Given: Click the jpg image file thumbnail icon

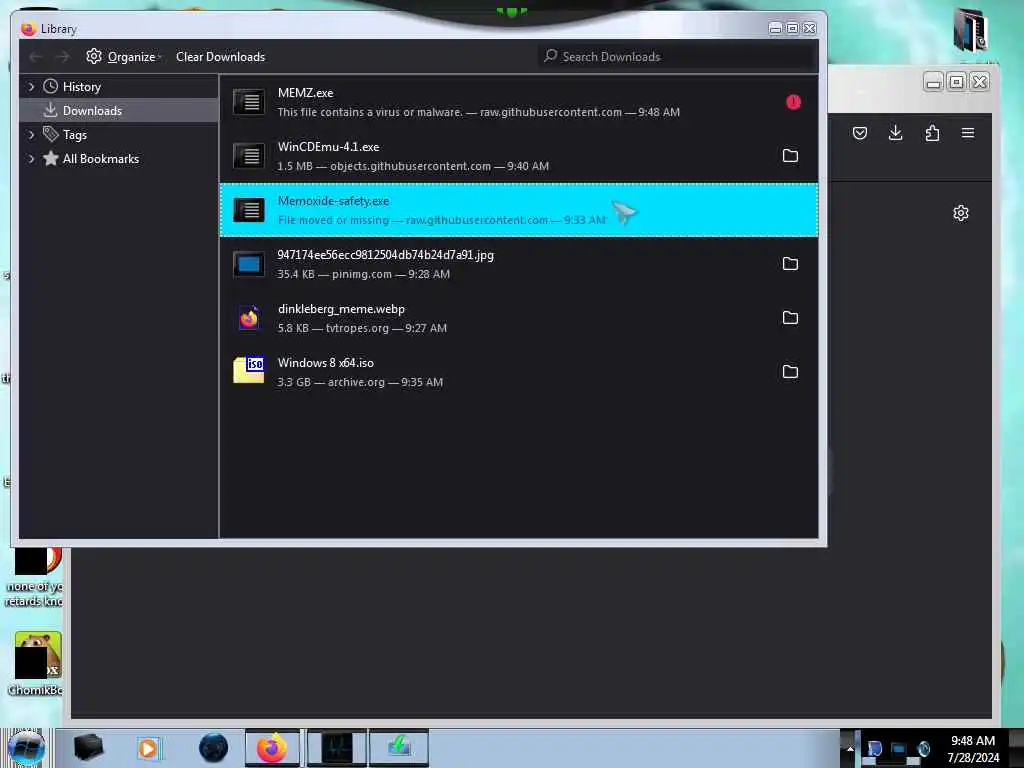Looking at the screenshot, I should 249,264.
